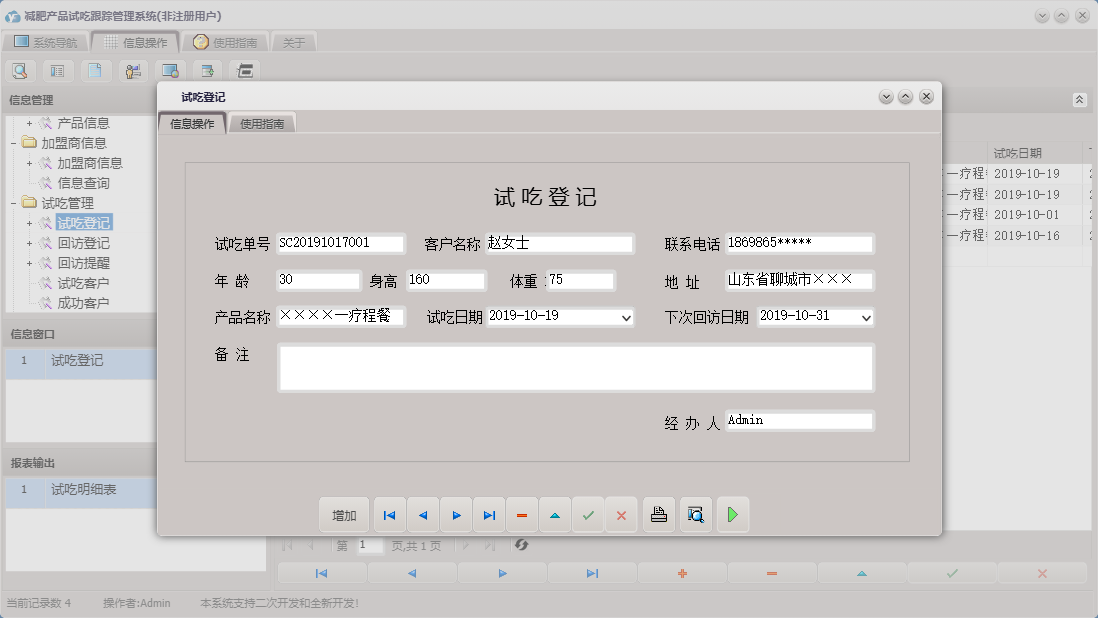Delete the current record with the red minus icon
Image resolution: width=1098 pixels, height=618 pixels.
522,514
